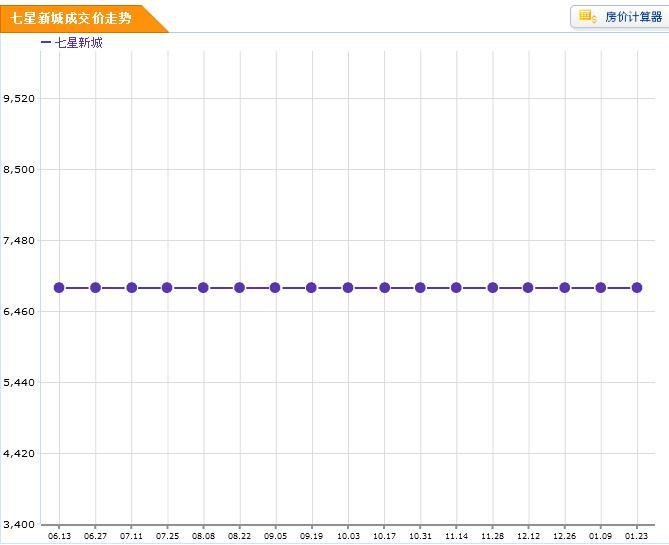Viewport: 669px width, 545px height.
Task: Click the 08.08 x-axis date label
Action: pyautogui.click(x=204, y=536)
